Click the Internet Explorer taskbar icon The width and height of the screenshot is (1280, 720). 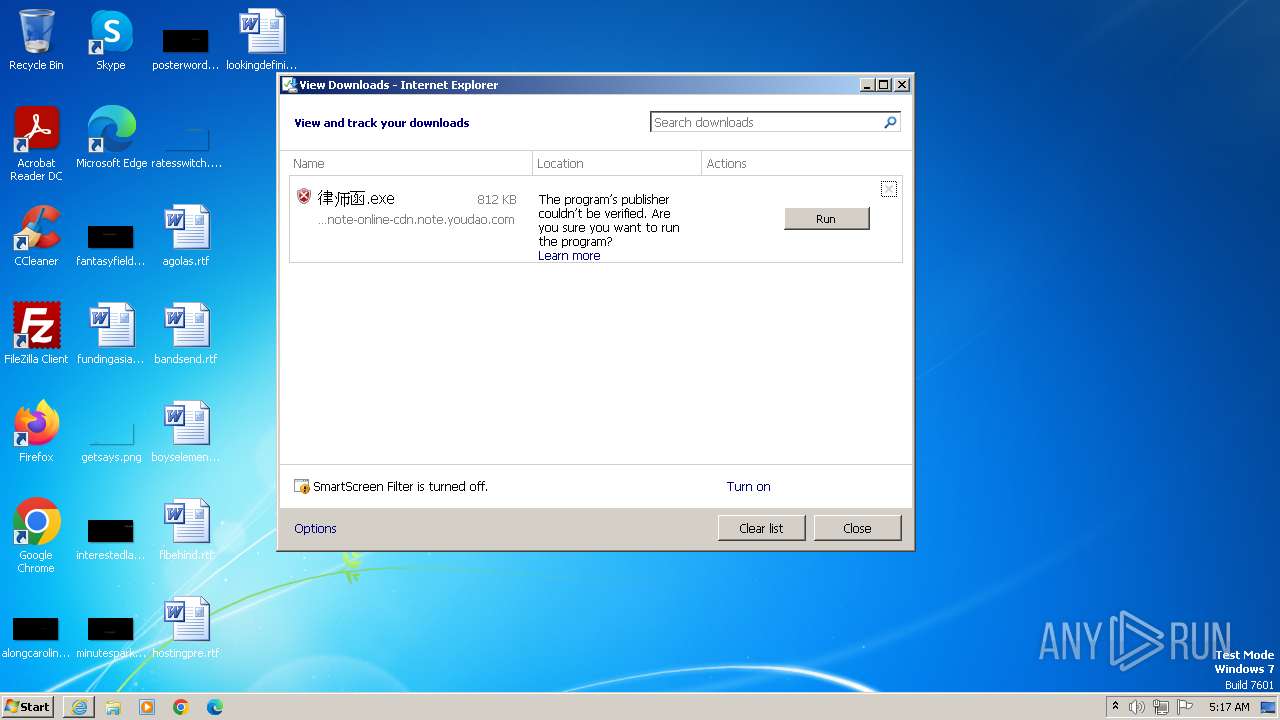click(x=79, y=707)
